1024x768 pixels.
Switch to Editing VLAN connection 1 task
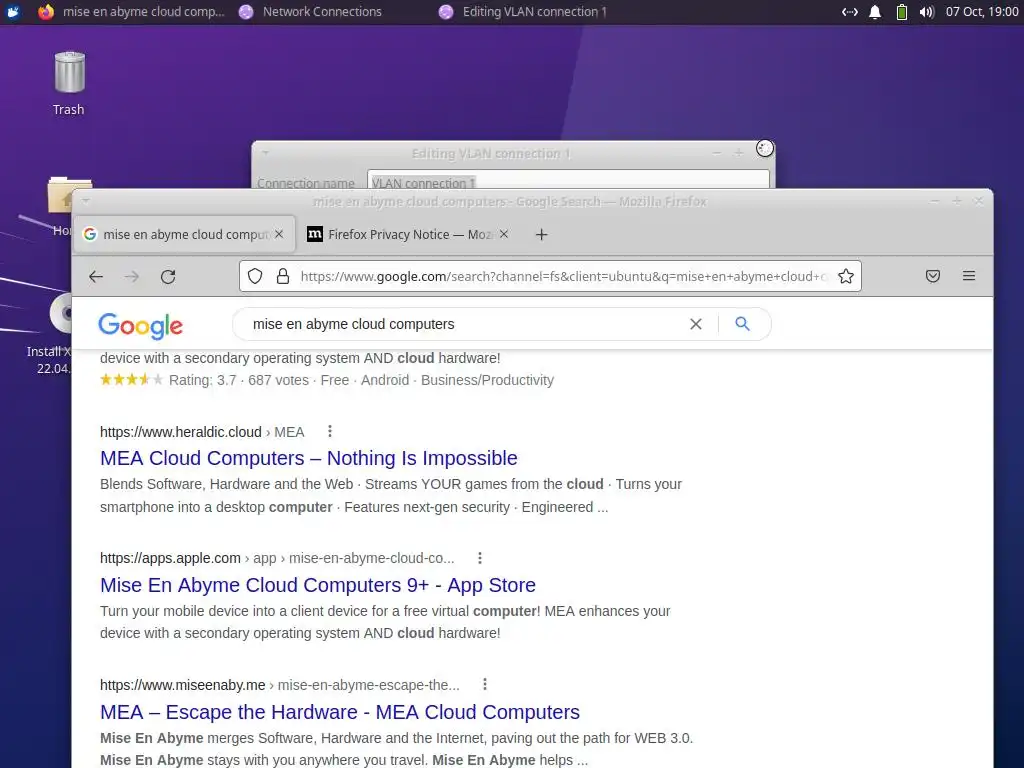(523, 12)
